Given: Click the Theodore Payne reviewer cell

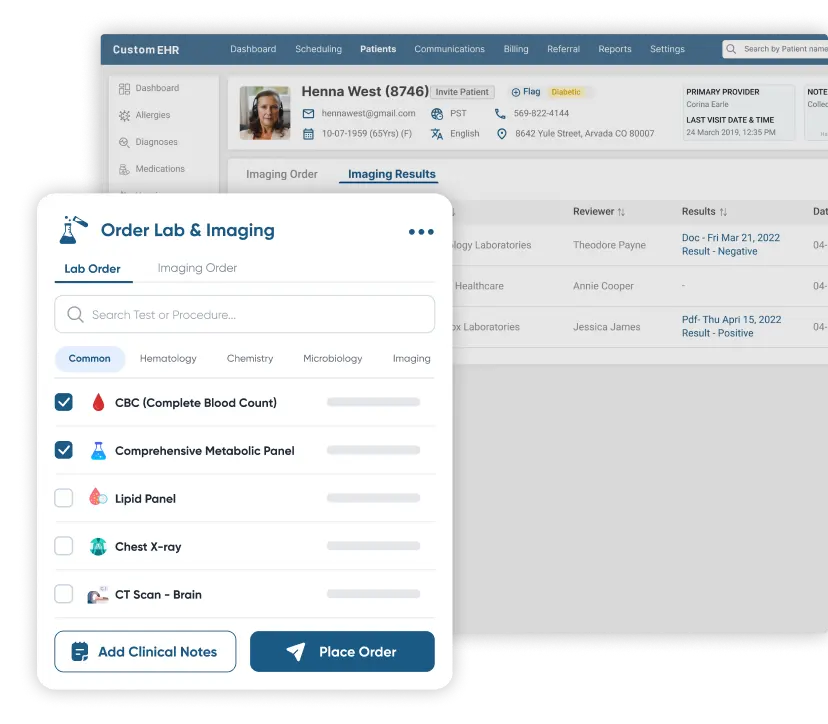Looking at the screenshot, I should click(609, 245).
